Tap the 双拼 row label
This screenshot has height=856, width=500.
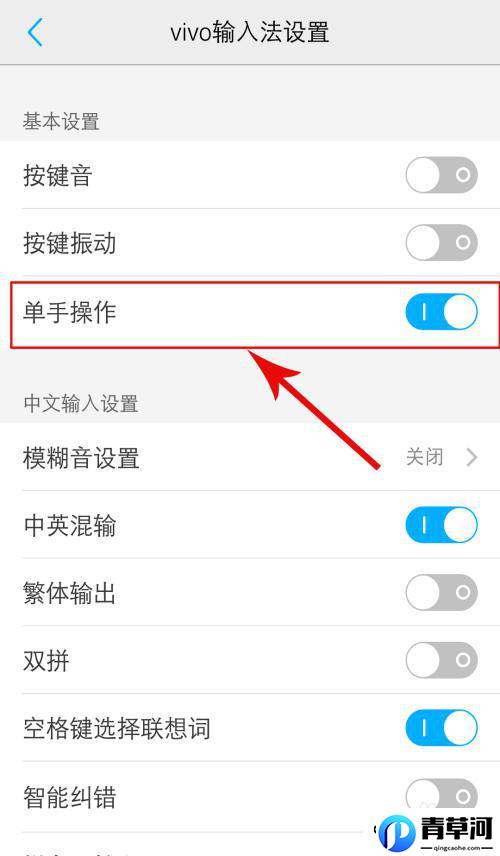[x=46, y=661]
